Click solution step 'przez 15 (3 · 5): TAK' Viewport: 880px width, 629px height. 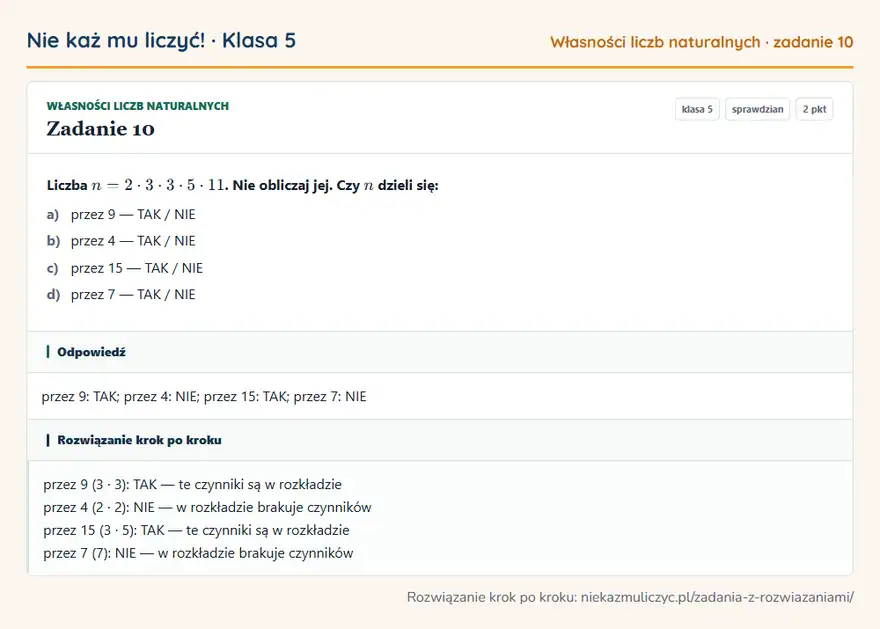point(196,530)
